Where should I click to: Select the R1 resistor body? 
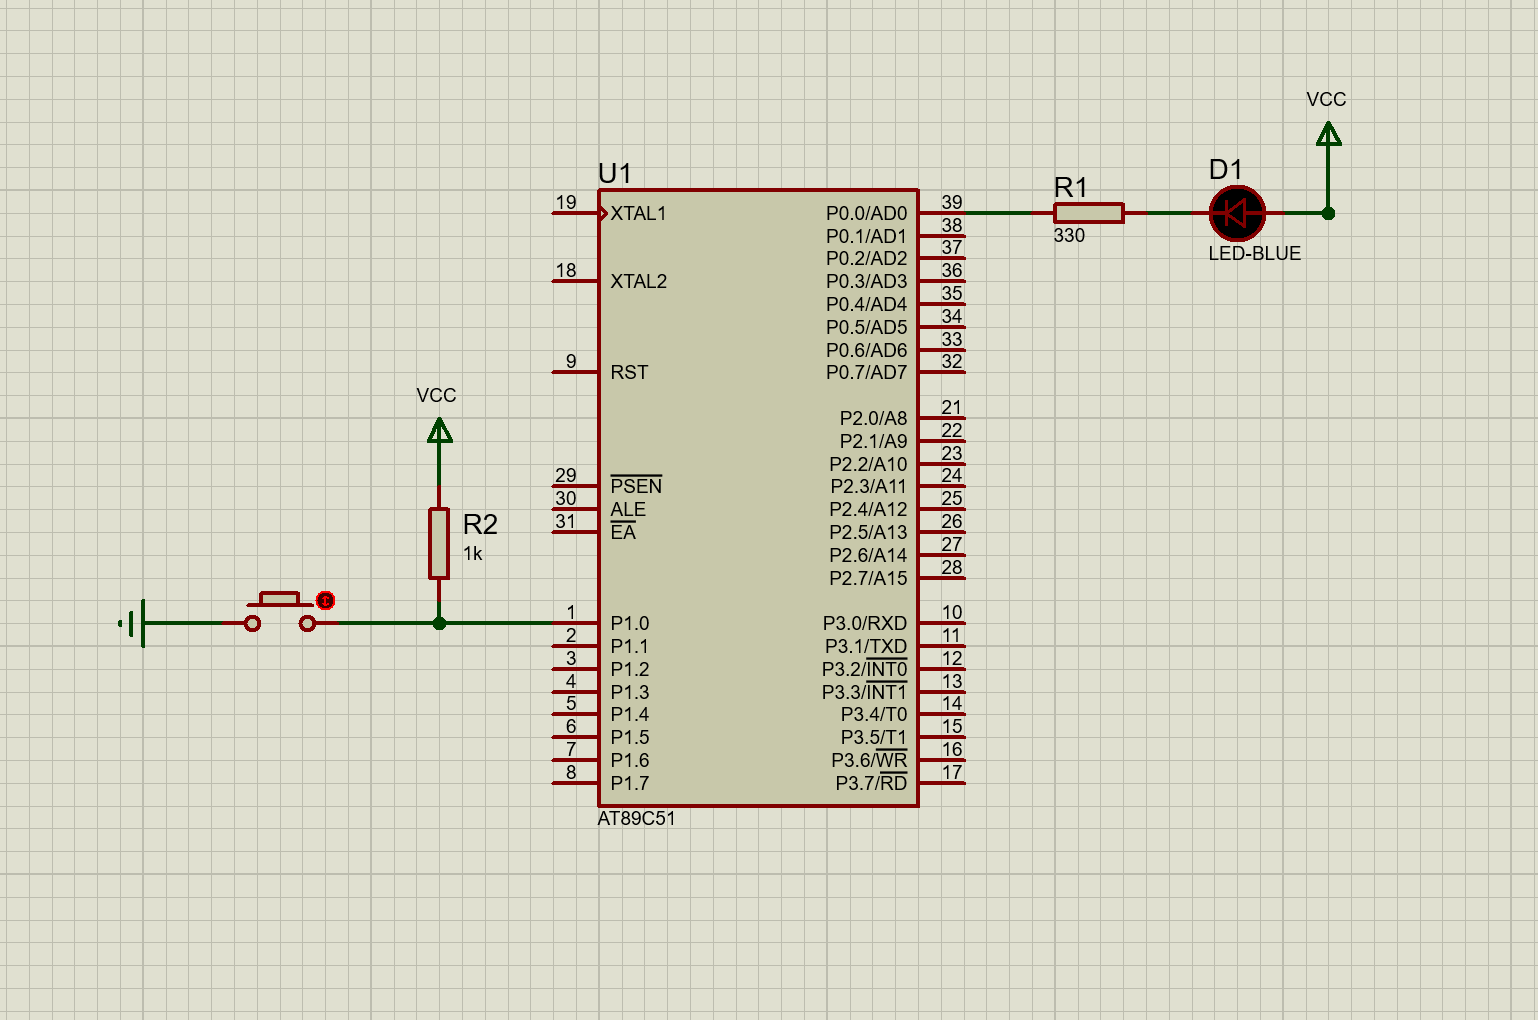1088,213
